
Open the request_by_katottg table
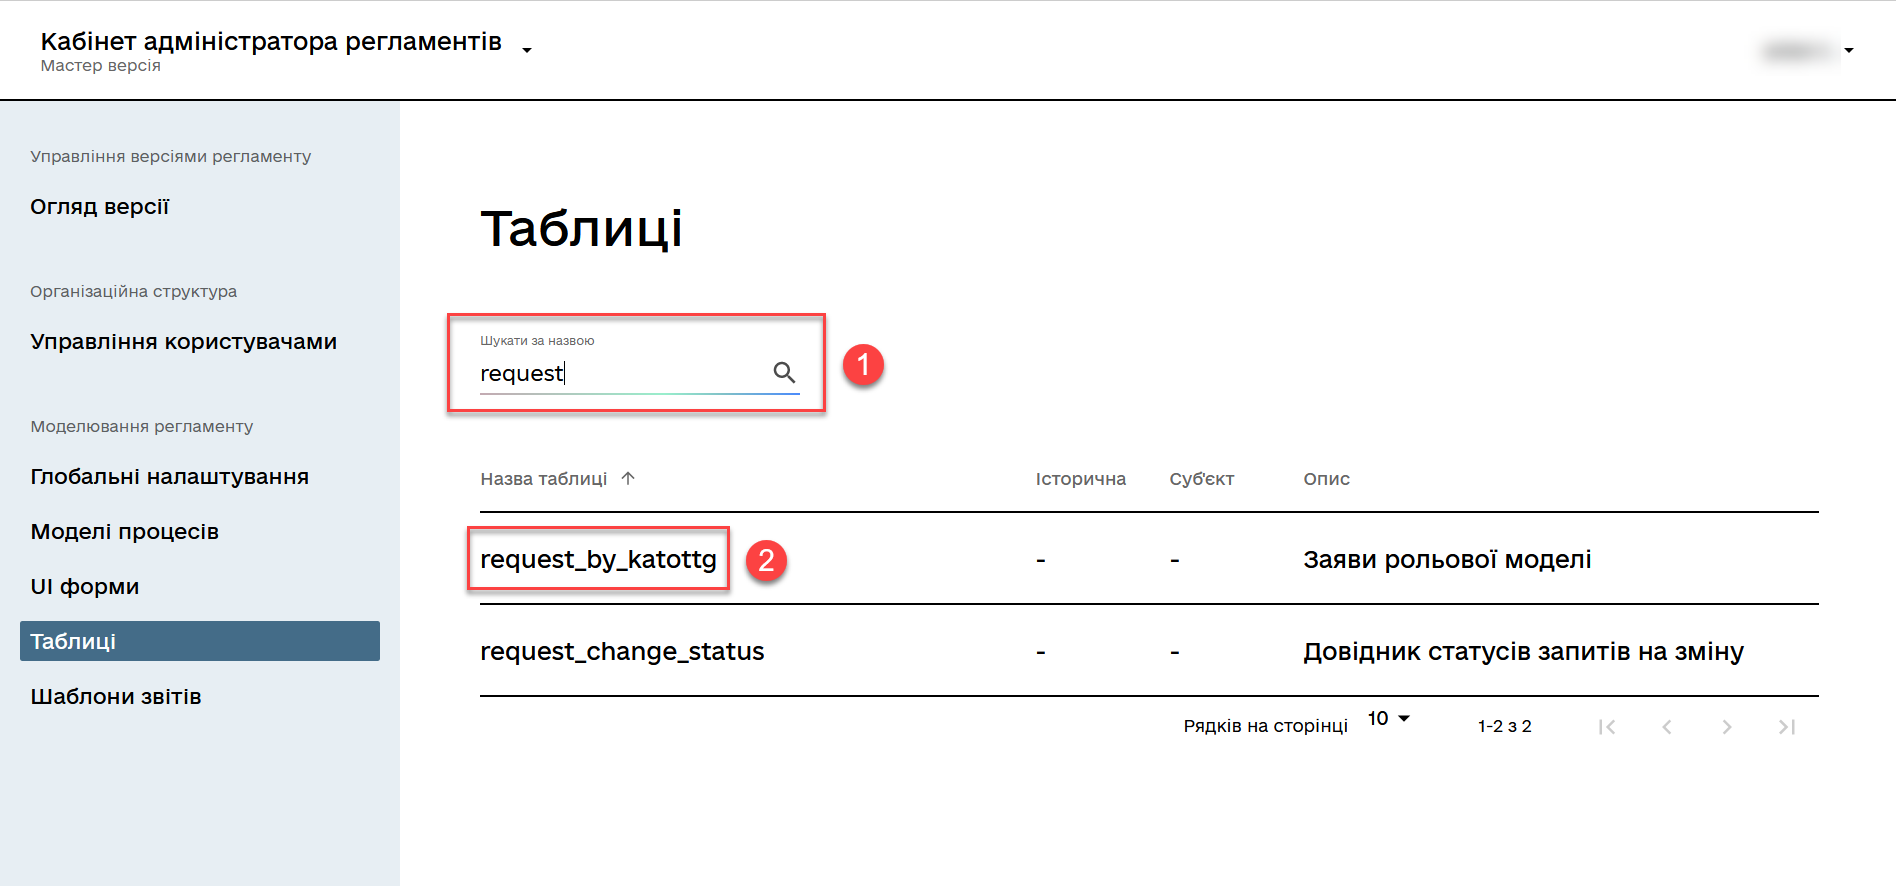click(598, 559)
